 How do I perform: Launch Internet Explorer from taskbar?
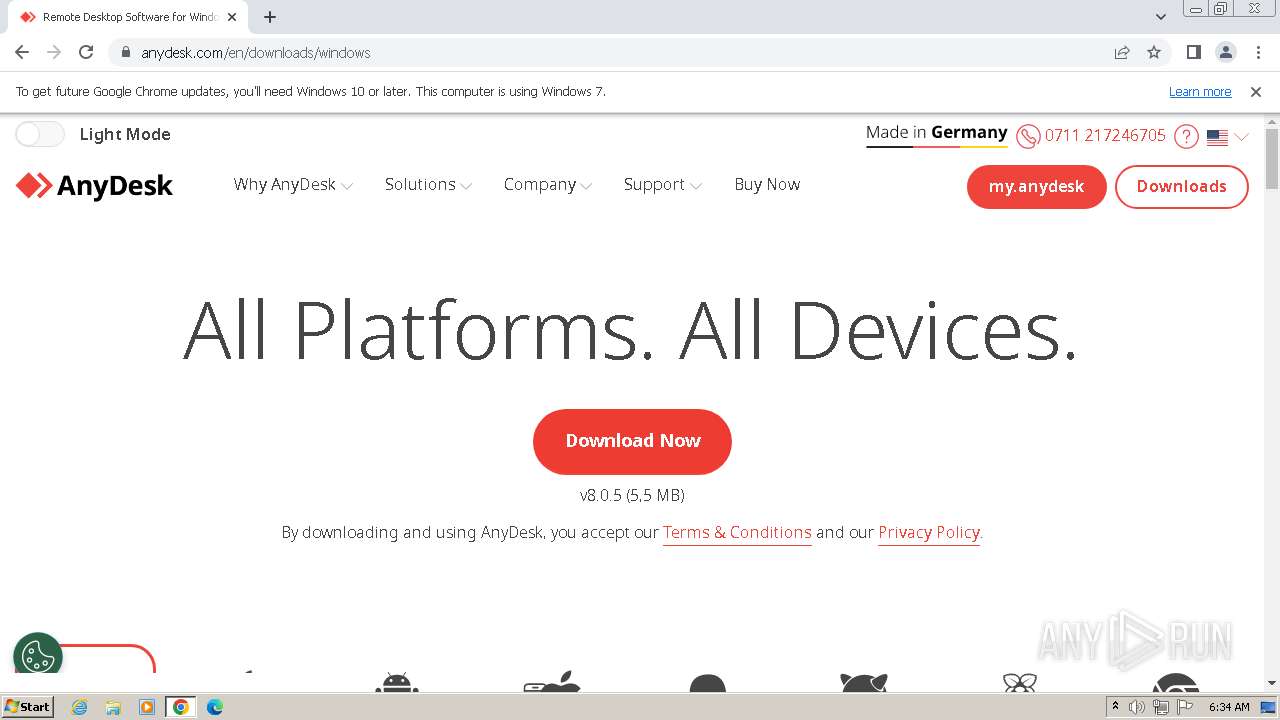(x=80, y=707)
